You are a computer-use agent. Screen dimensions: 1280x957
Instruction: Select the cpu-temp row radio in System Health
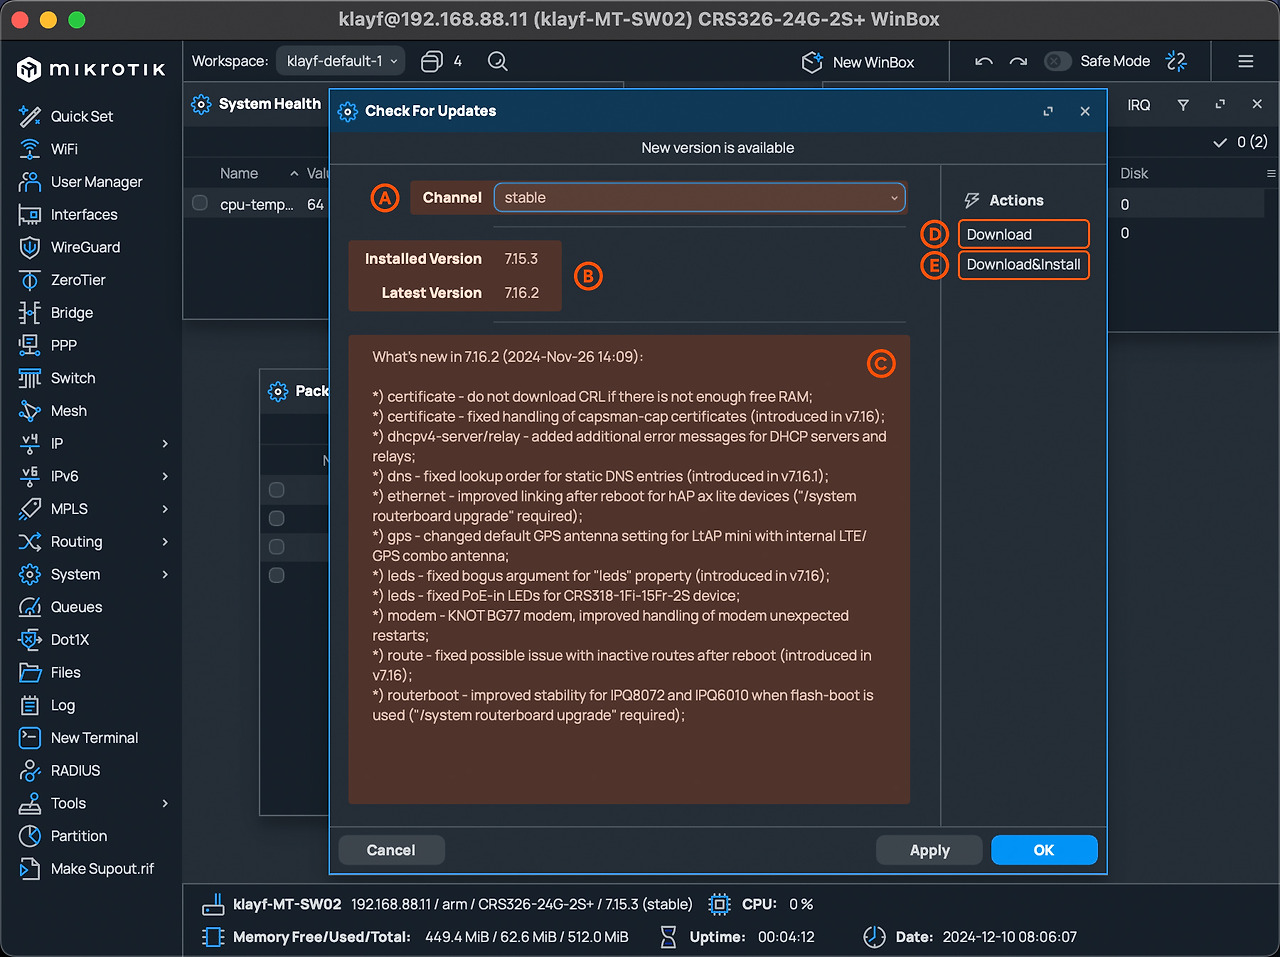[200, 204]
